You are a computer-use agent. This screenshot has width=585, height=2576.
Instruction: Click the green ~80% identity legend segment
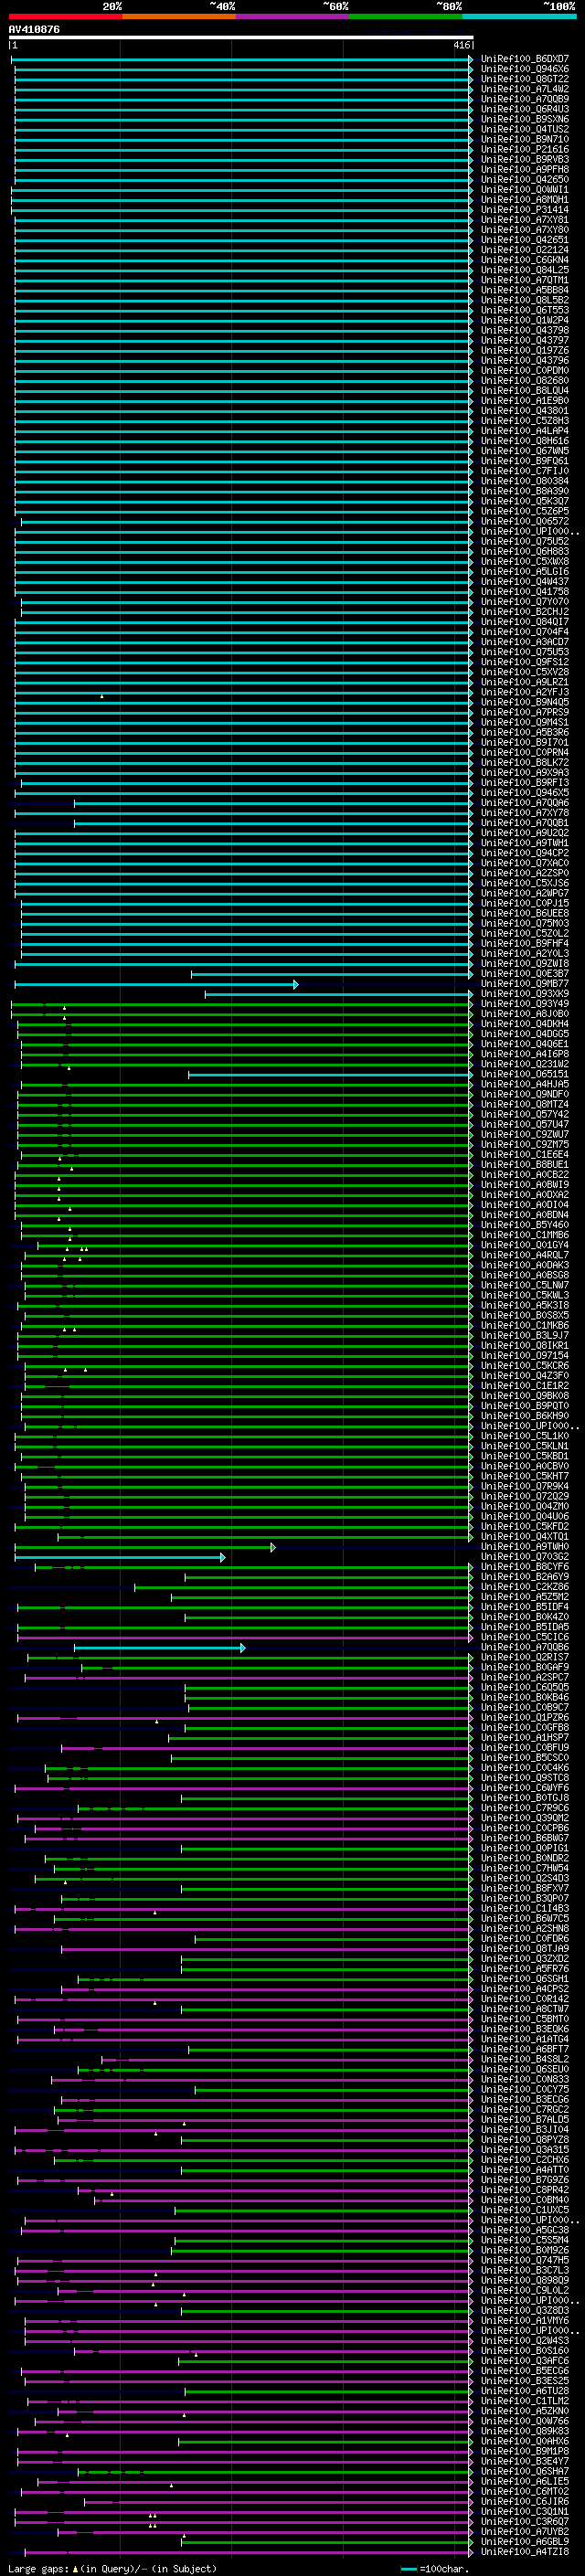point(406,16)
